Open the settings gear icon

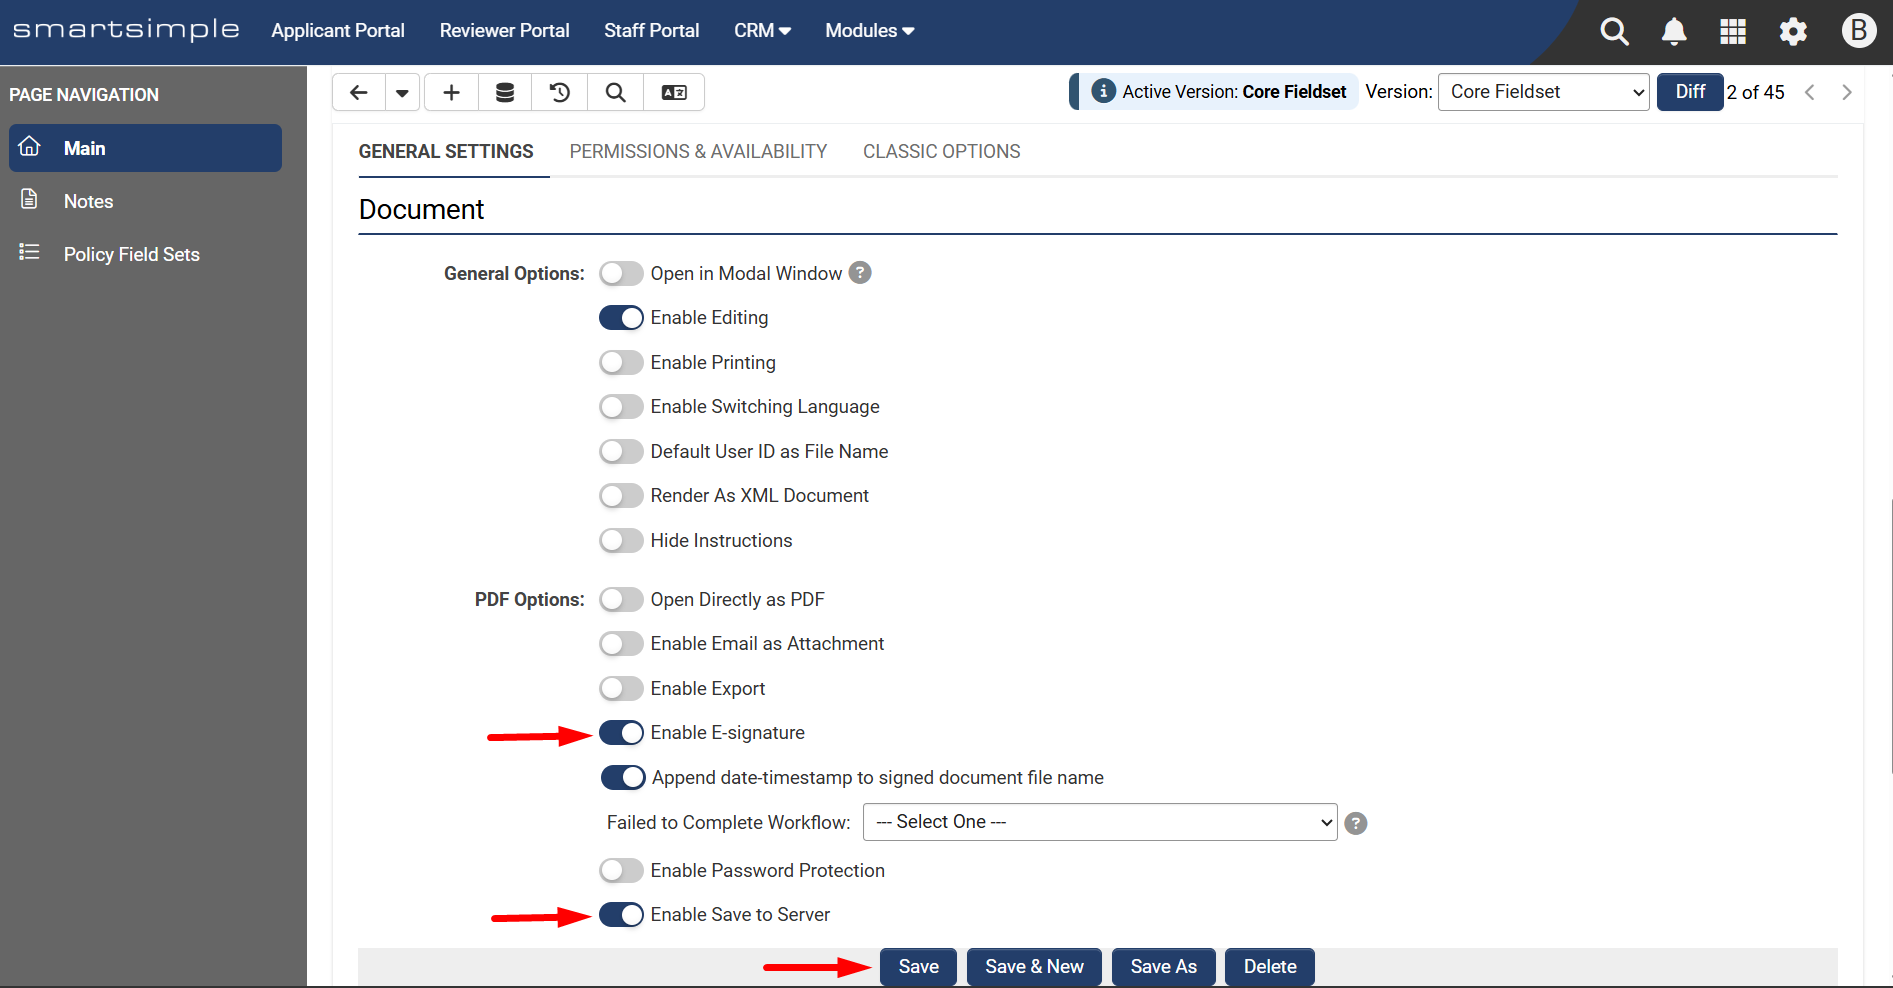point(1793,31)
